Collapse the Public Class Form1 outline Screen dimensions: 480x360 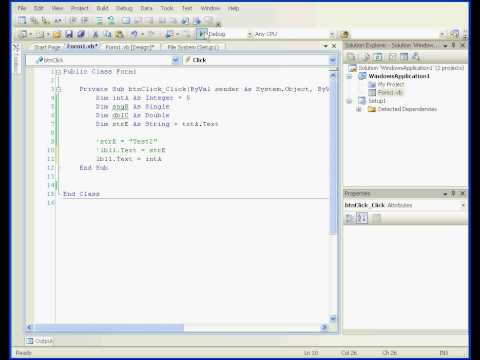pos(58,72)
